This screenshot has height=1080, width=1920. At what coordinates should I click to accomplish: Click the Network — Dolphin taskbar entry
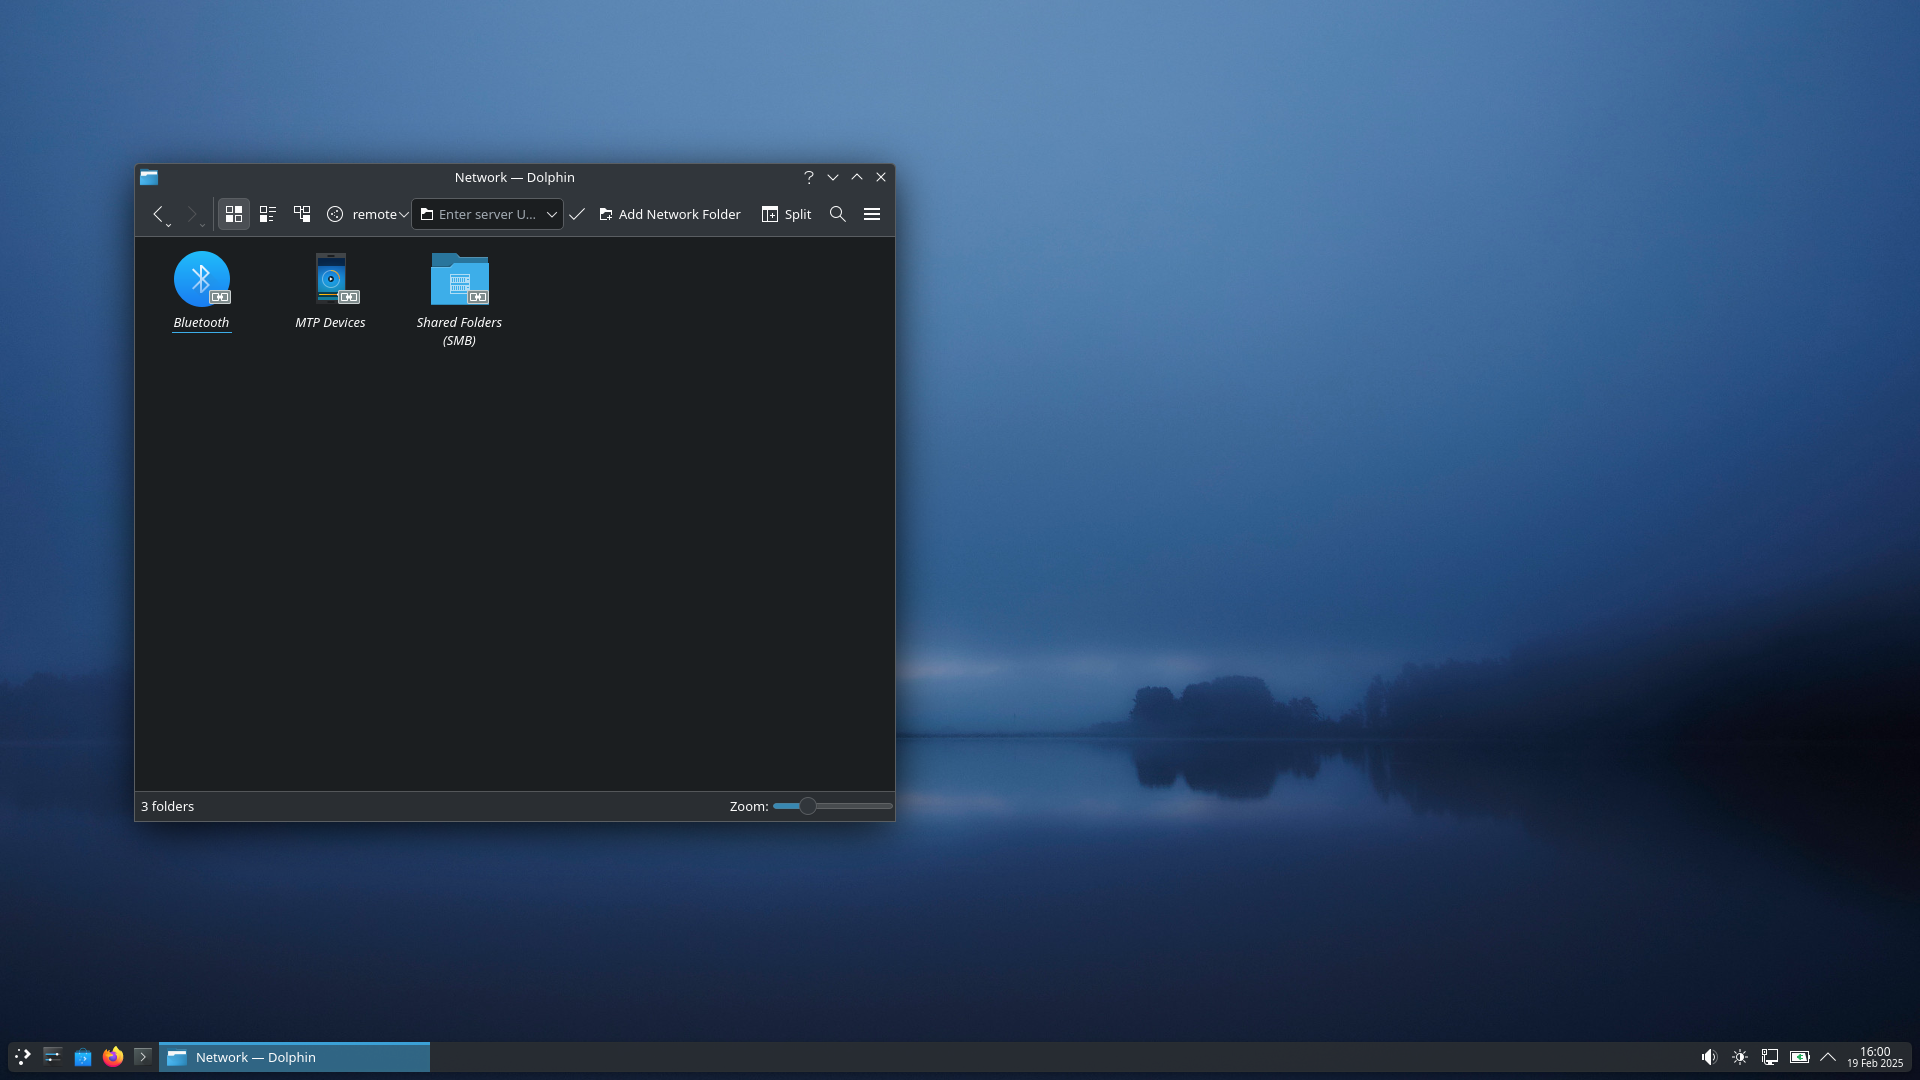(x=295, y=1057)
